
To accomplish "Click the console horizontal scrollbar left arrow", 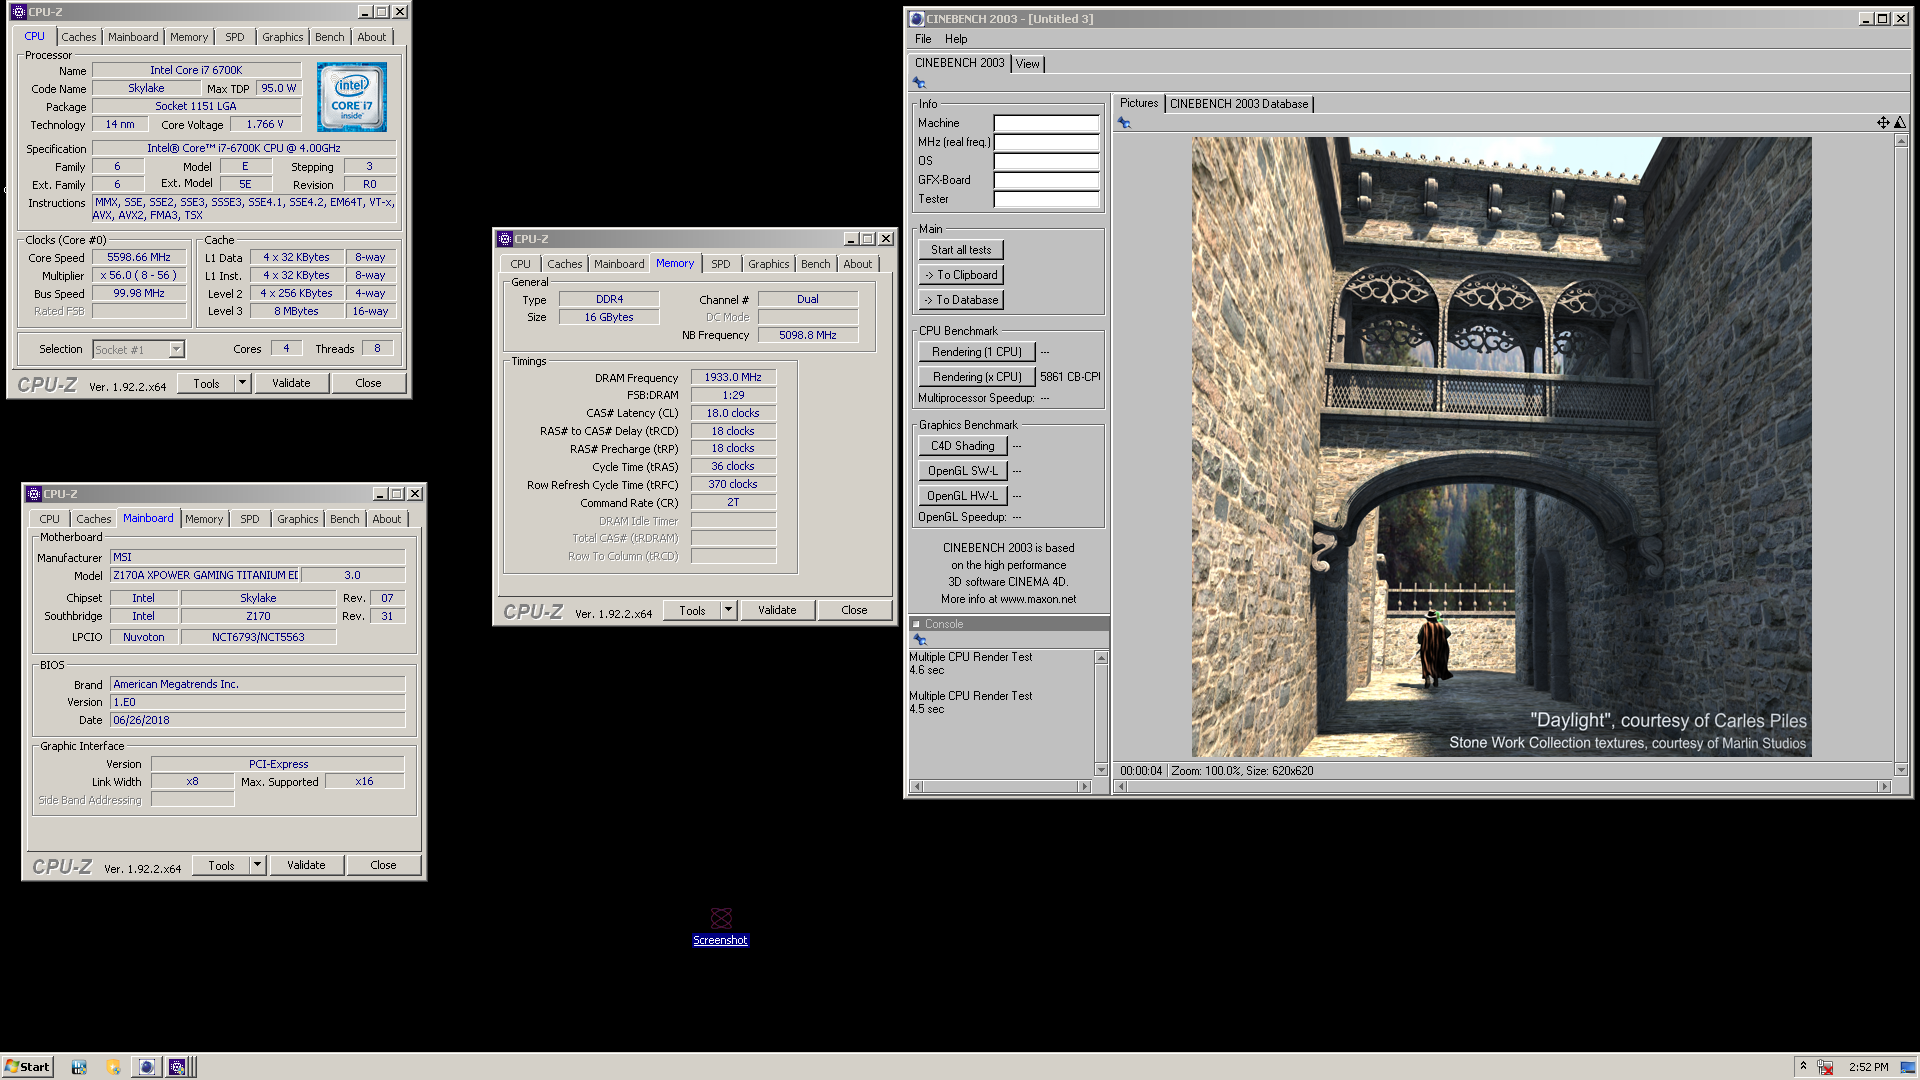I will [x=915, y=787].
